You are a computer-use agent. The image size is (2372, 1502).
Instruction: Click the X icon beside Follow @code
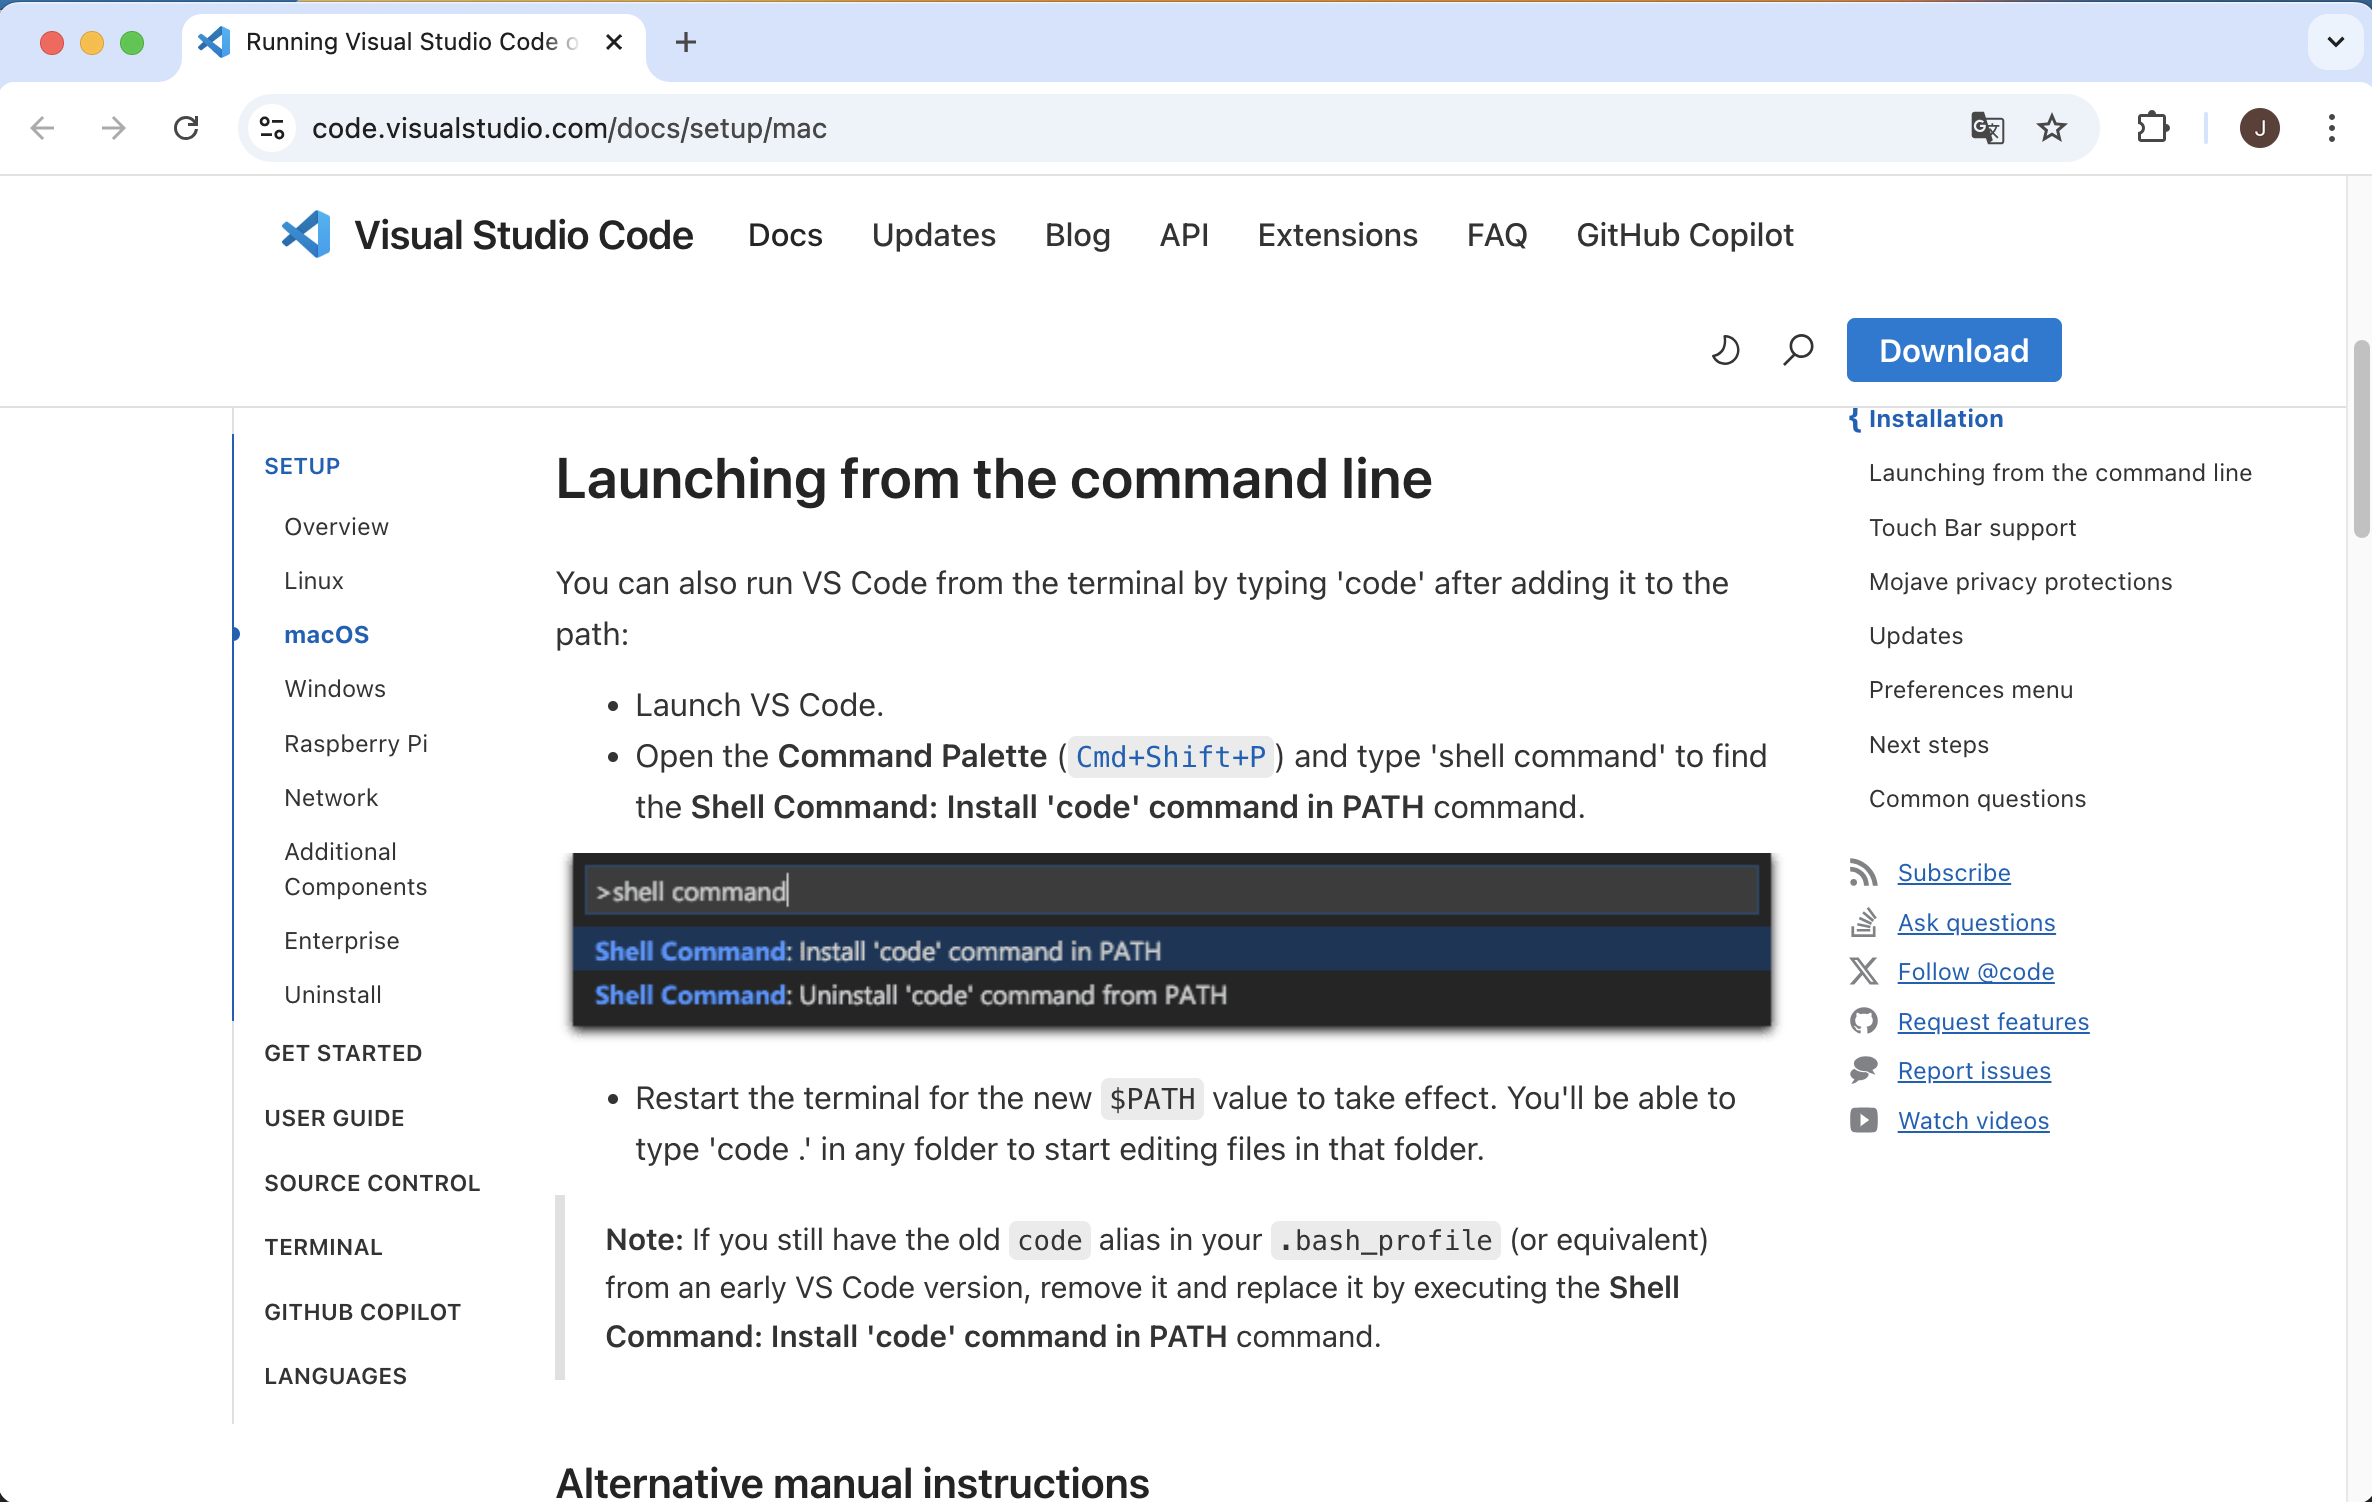1863,971
